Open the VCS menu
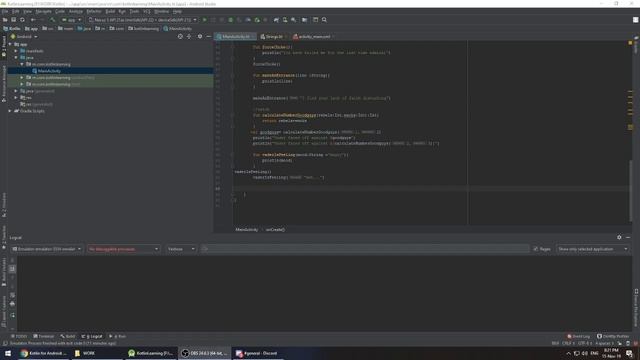This screenshot has height=360, width=640. tap(147, 11)
